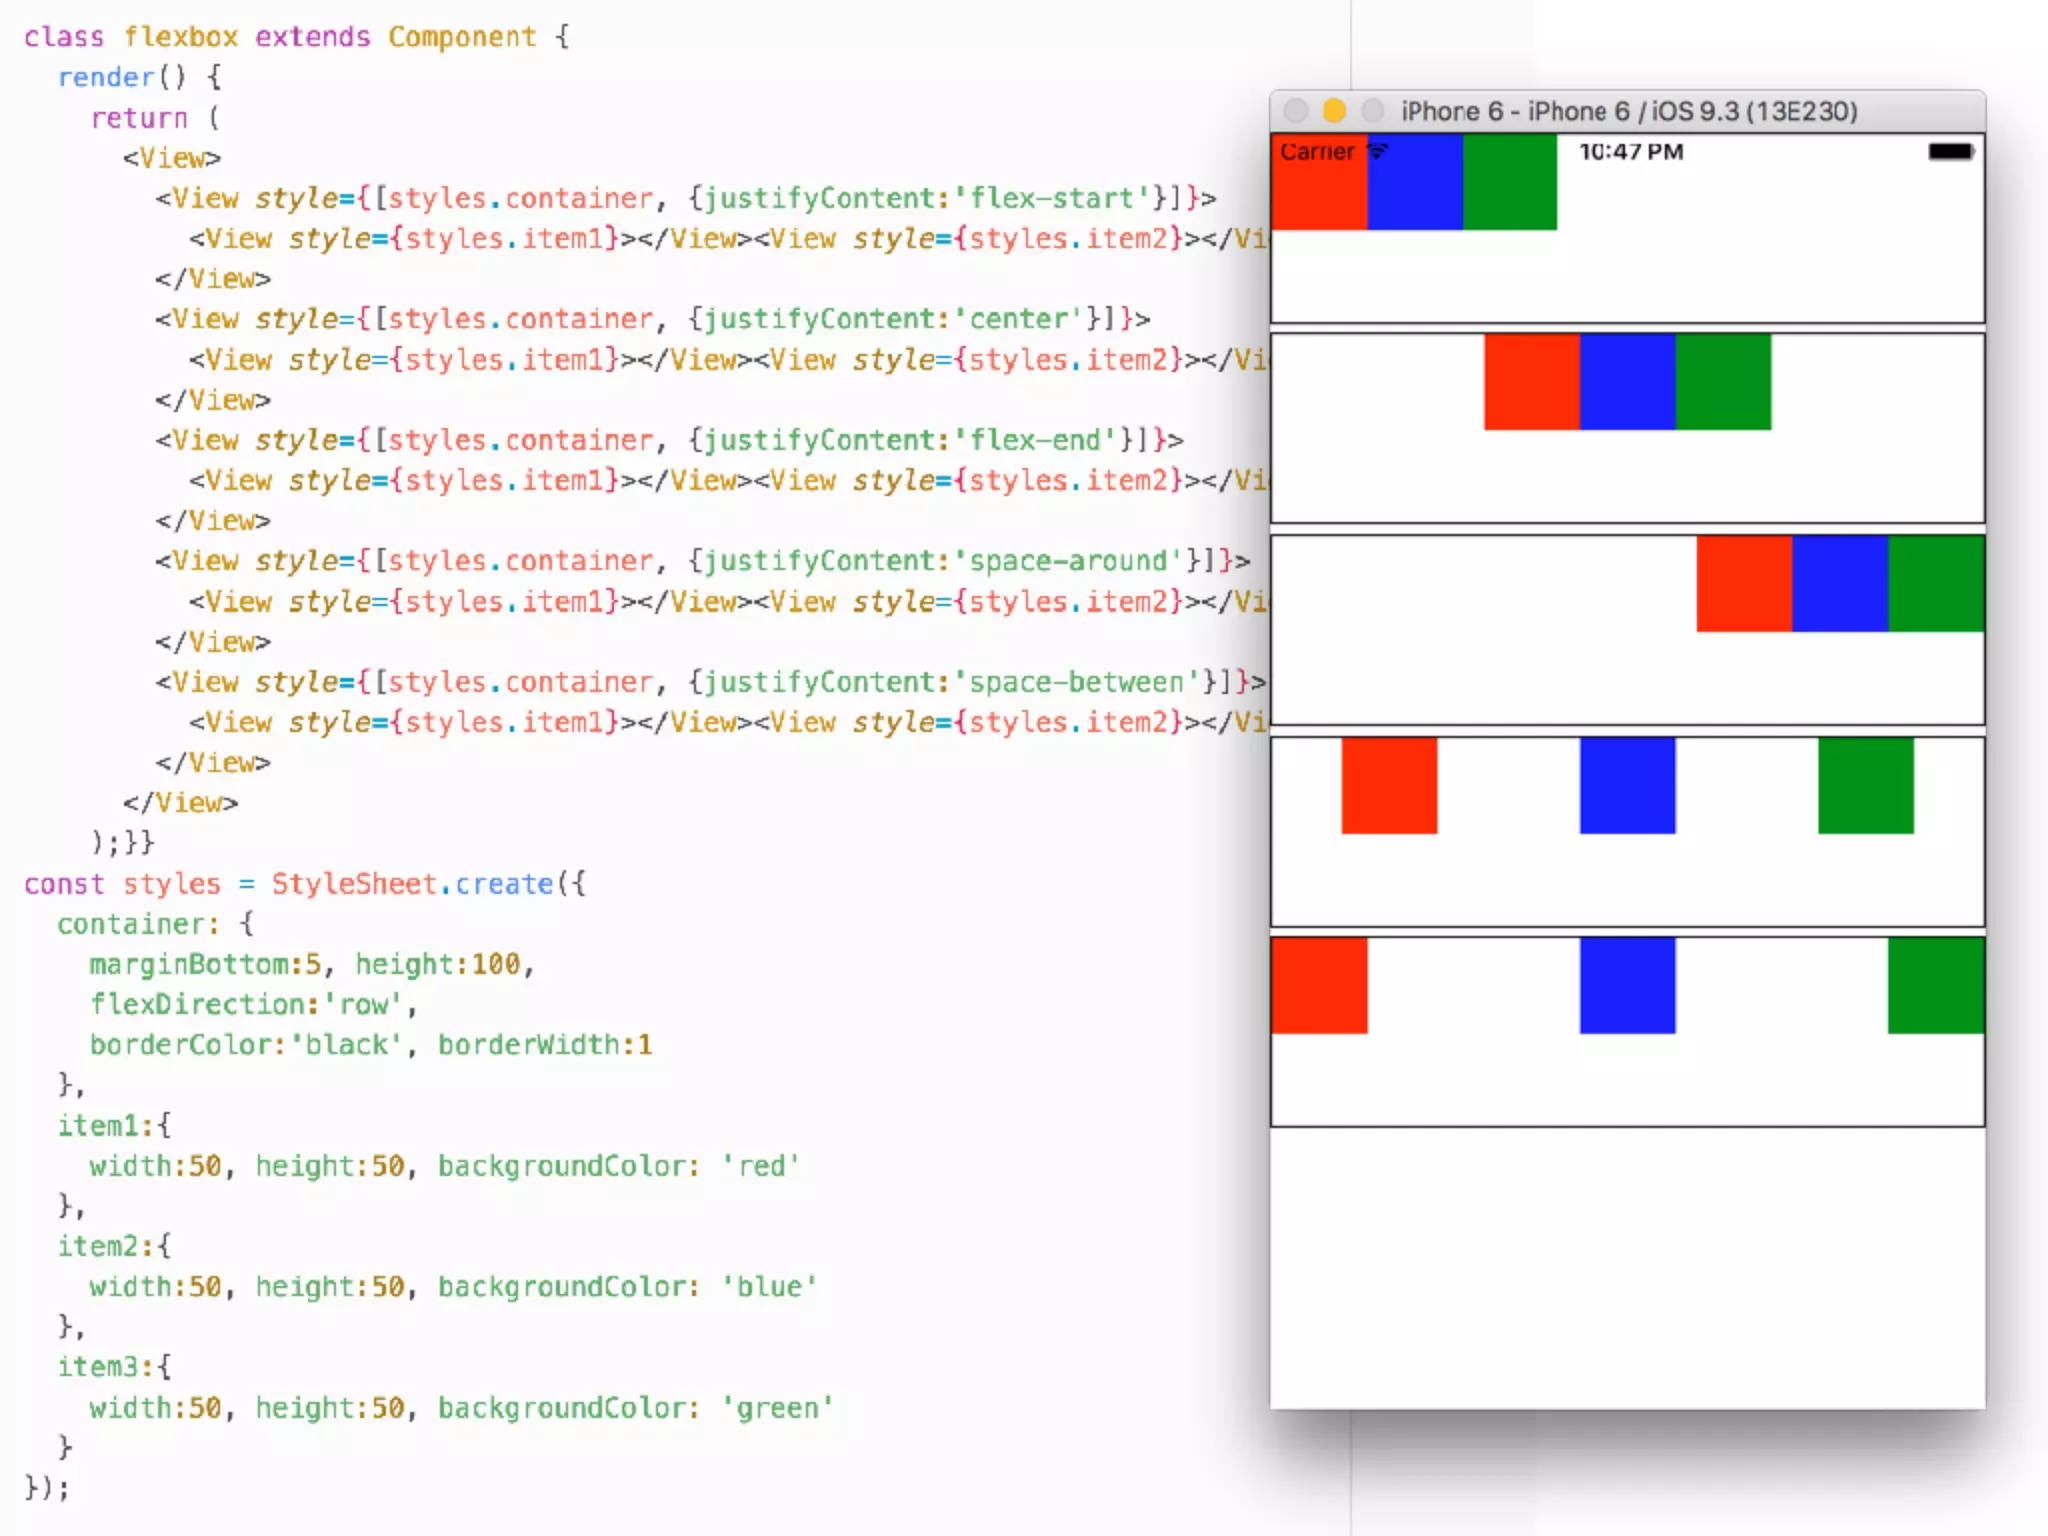The width and height of the screenshot is (2048, 1536).
Task: Click the 'render() {' line in the code
Action: (140, 77)
